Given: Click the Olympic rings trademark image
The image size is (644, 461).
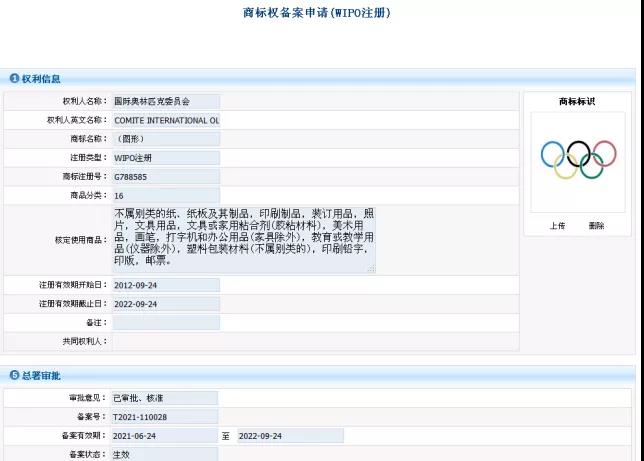Looking at the screenshot, I should point(578,160).
